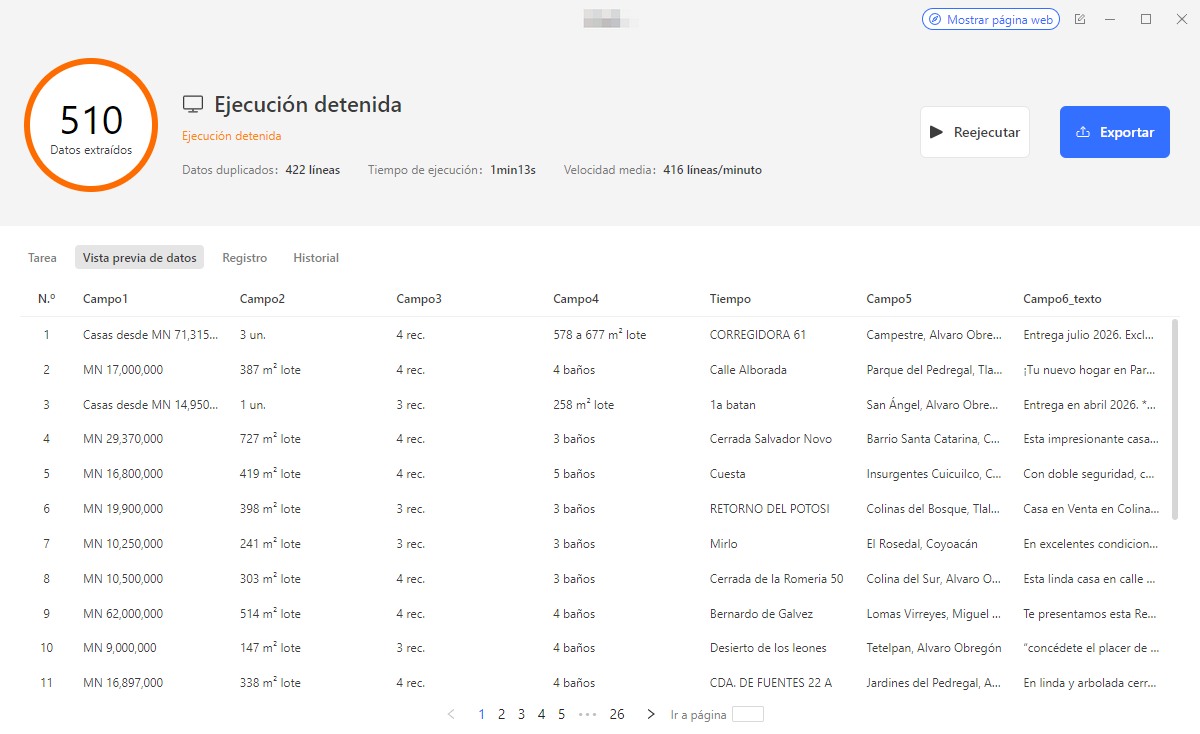
Task: Click the compass icon in Mostrar página web
Action: [x=935, y=19]
